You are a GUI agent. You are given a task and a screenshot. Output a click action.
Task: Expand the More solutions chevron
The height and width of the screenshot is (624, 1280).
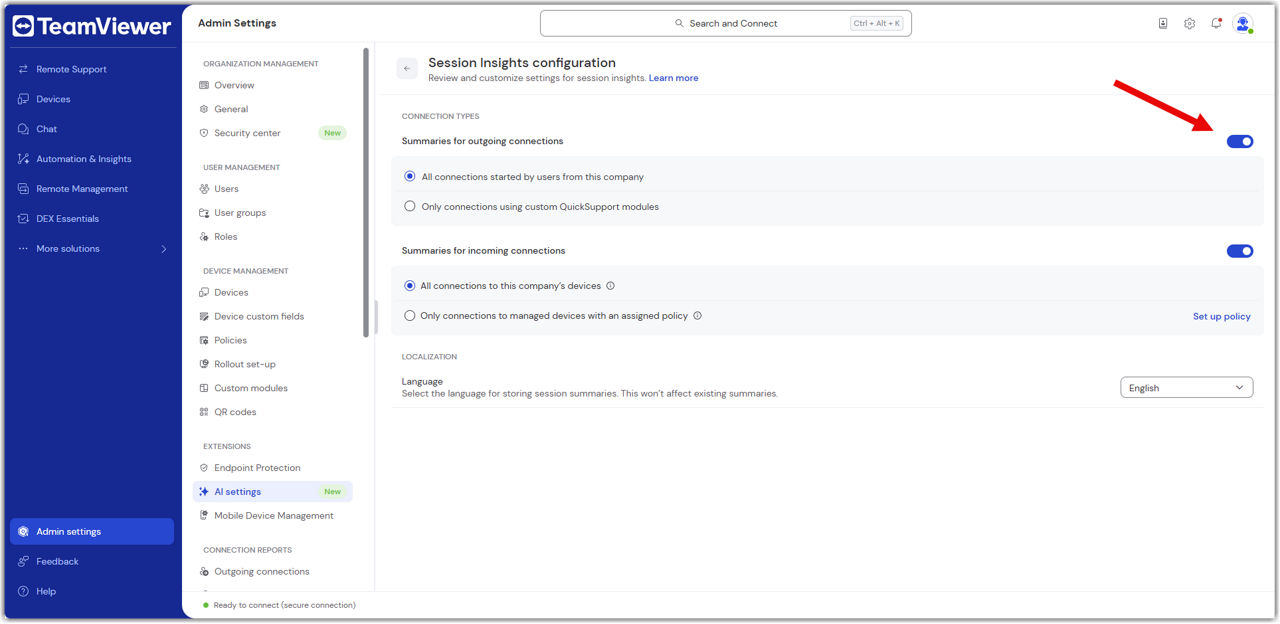(164, 249)
